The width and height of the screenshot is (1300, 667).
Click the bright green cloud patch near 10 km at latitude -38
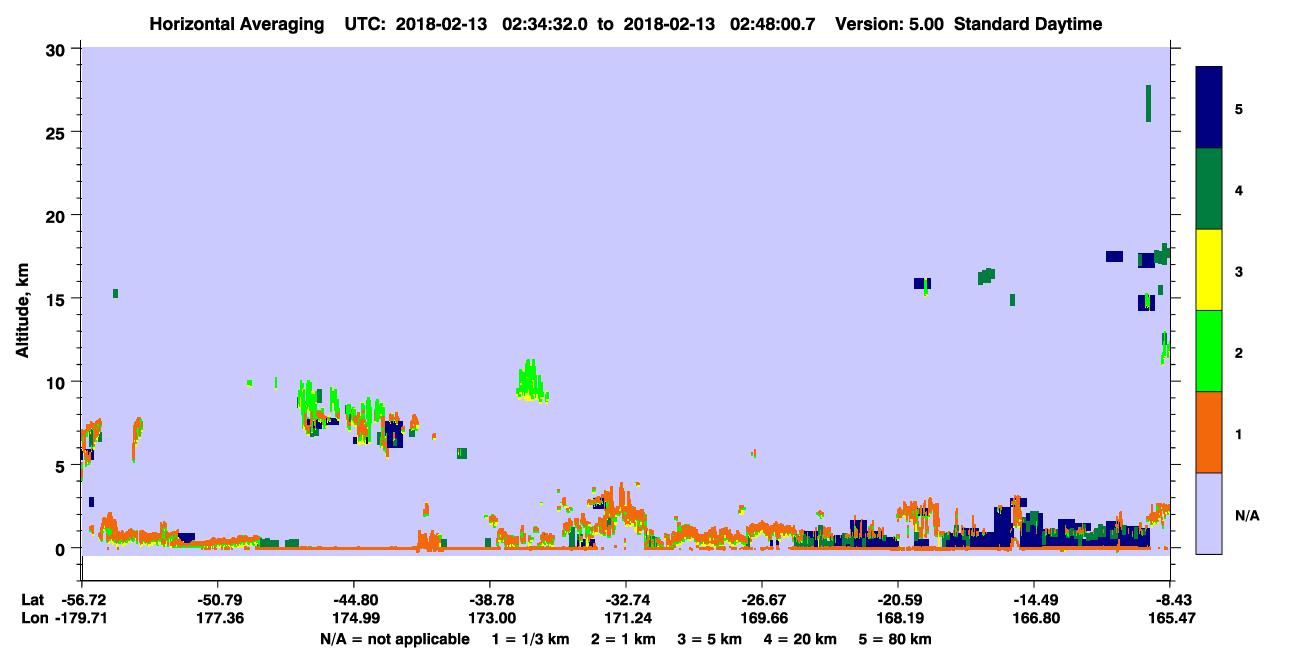tap(531, 382)
